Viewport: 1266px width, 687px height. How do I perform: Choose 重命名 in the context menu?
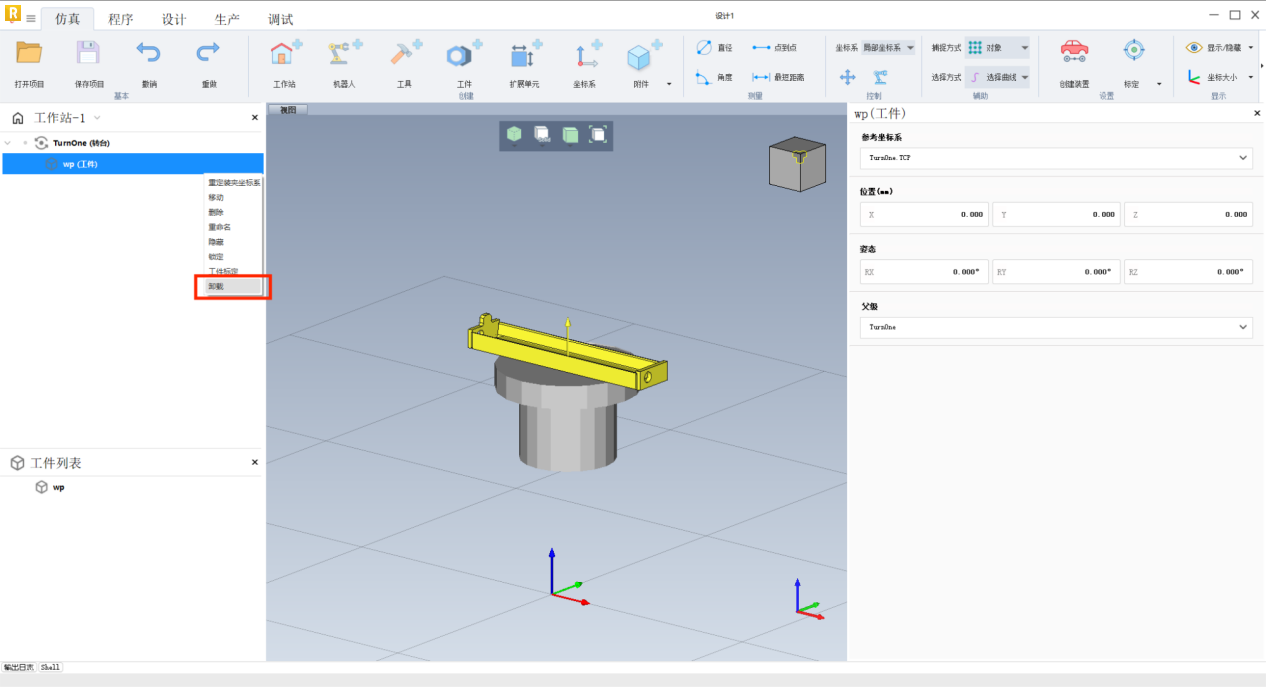click(220, 227)
